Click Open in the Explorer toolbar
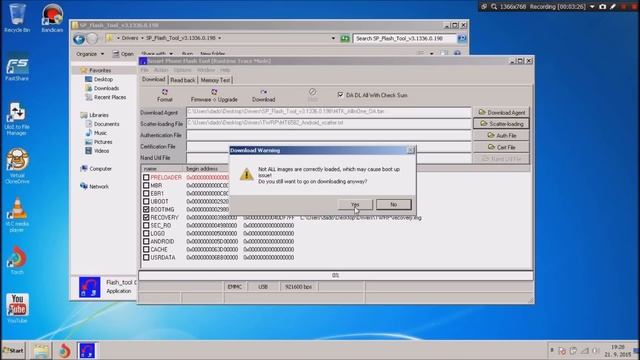The width and height of the screenshot is (640, 360). [x=123, y=54]
